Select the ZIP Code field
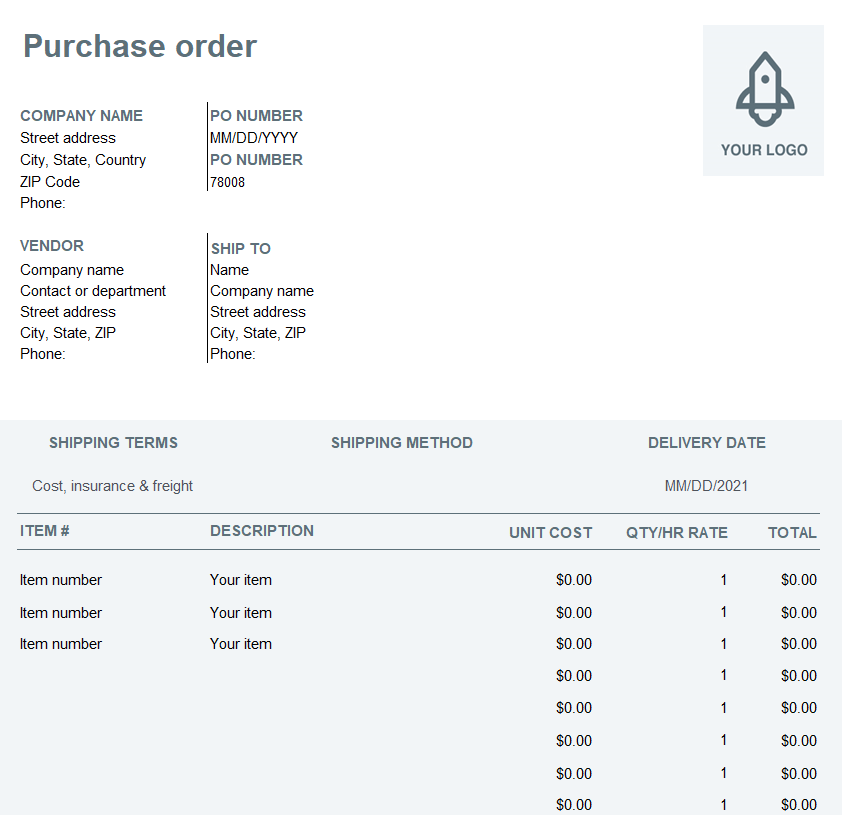Image resolution: width=842 pixels, height=815 pixels. (x=50, y=182)
